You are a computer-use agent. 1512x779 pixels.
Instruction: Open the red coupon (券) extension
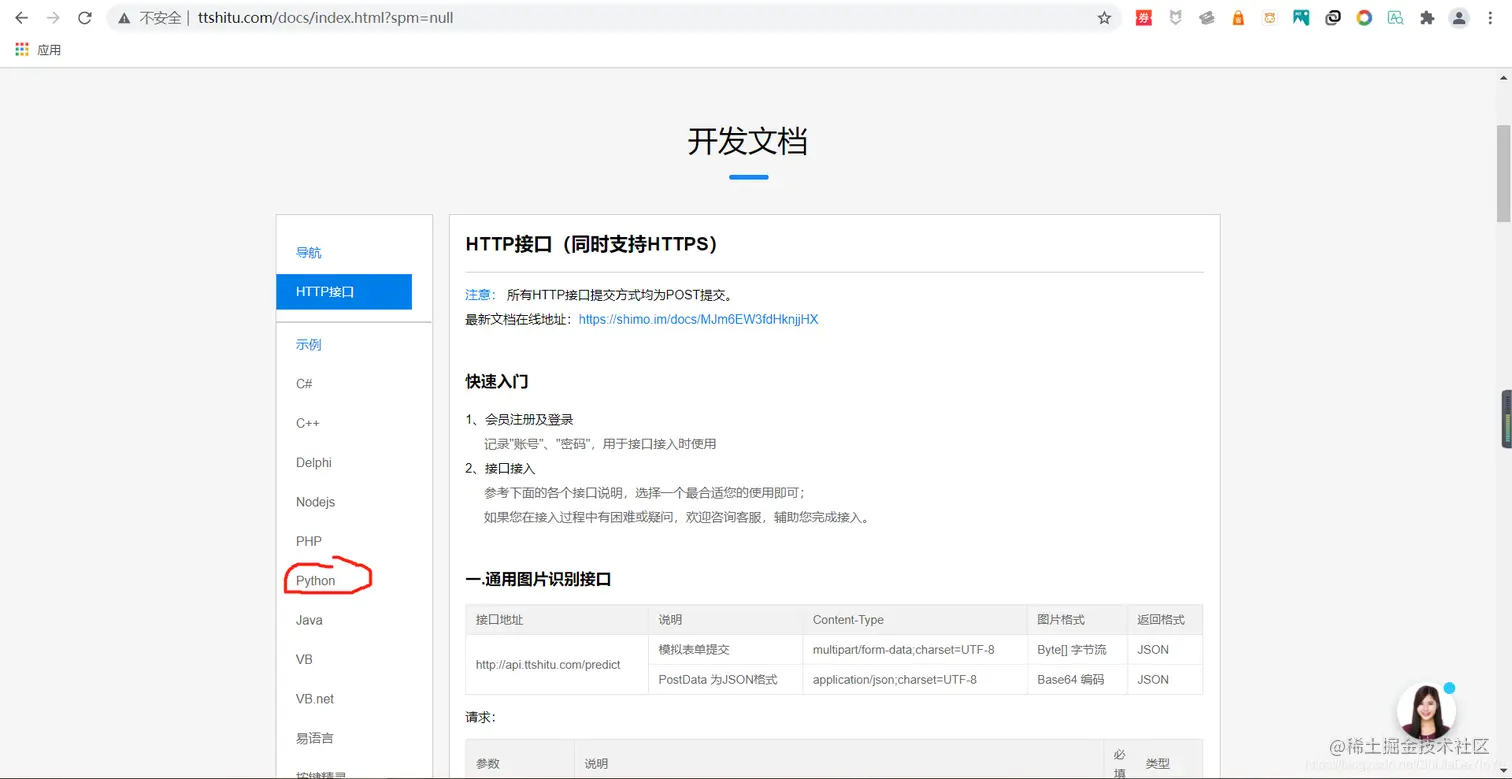[1143, 17]
